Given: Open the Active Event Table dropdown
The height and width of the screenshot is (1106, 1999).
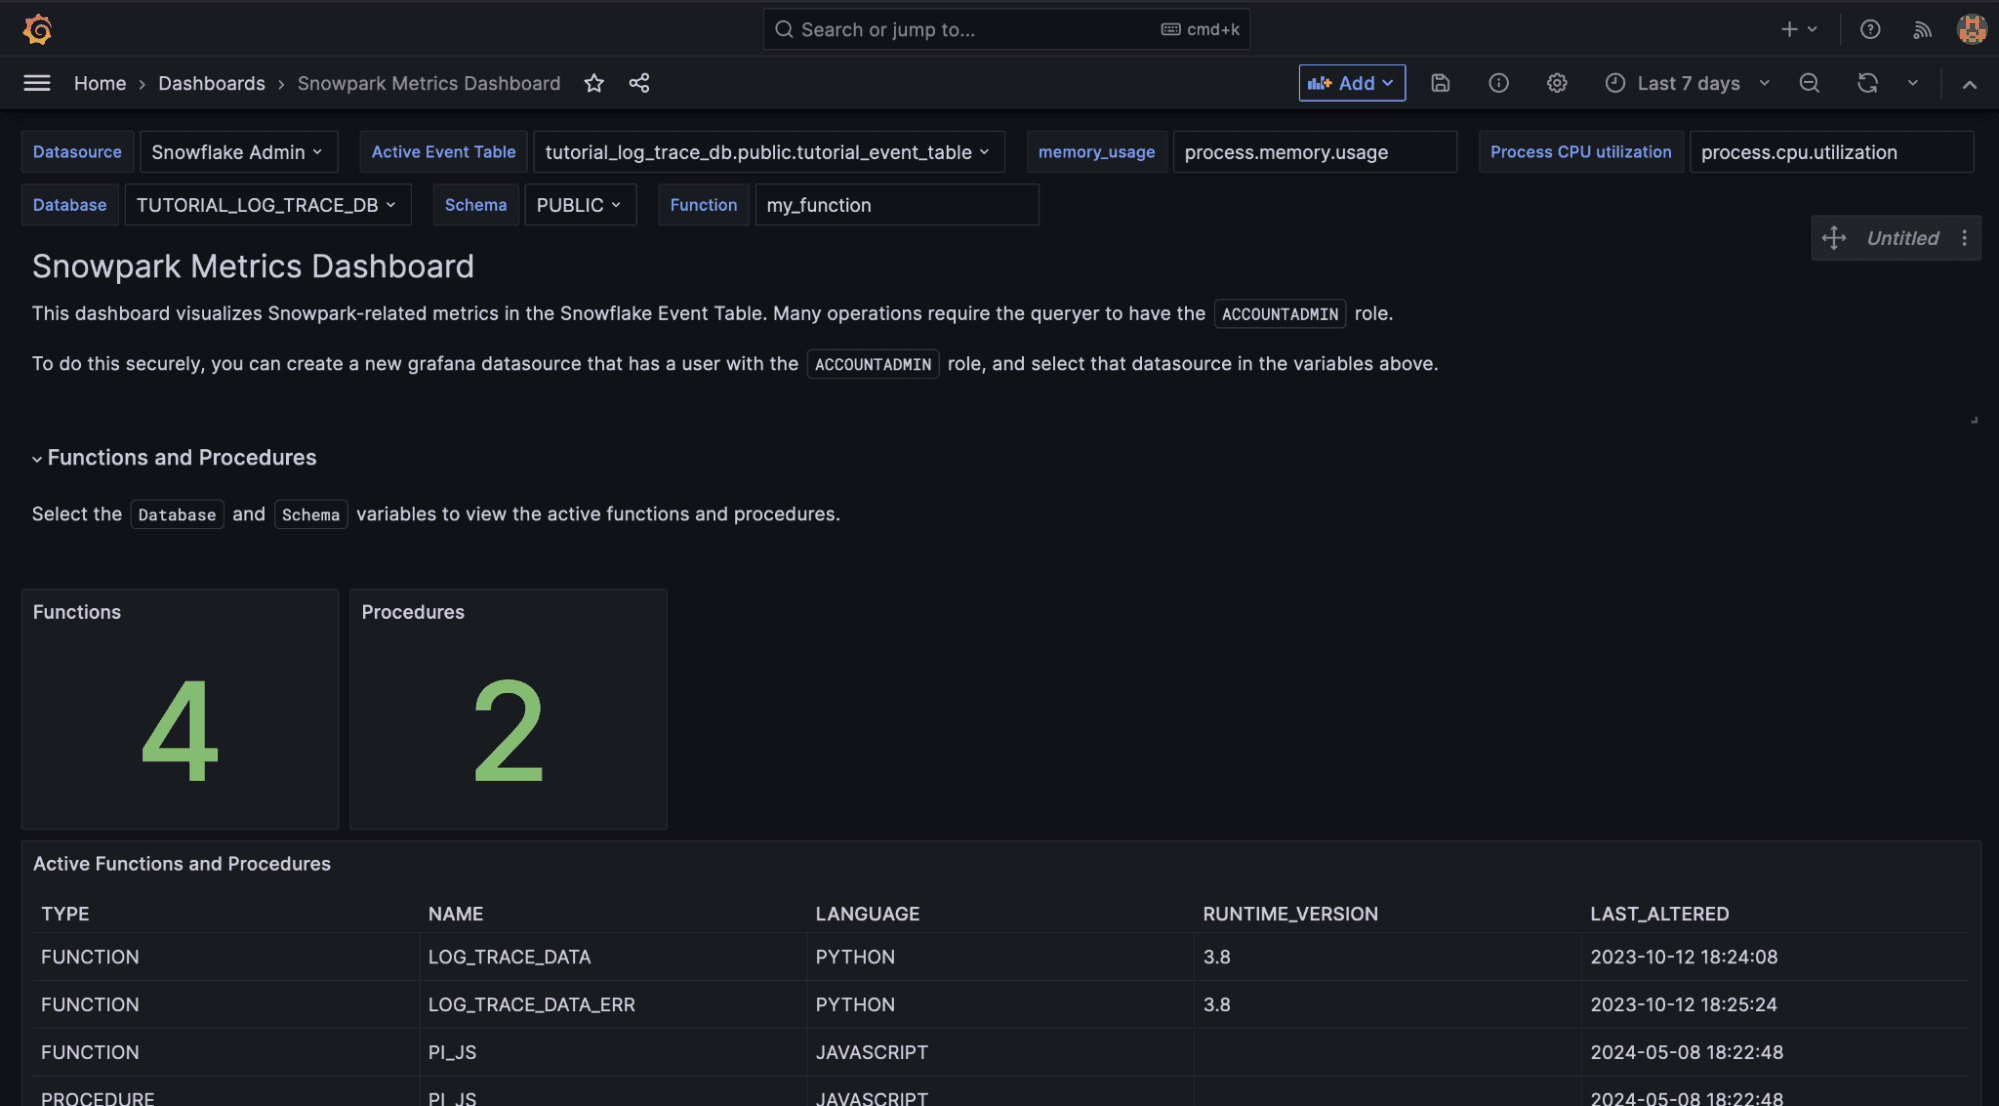Looking at the screenshot, I should (x=768, y=152).
